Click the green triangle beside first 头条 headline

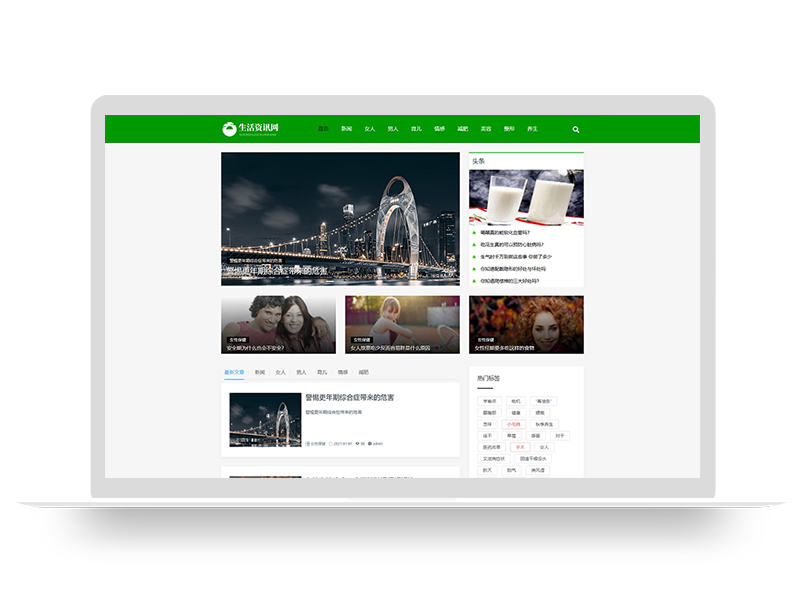474,233
